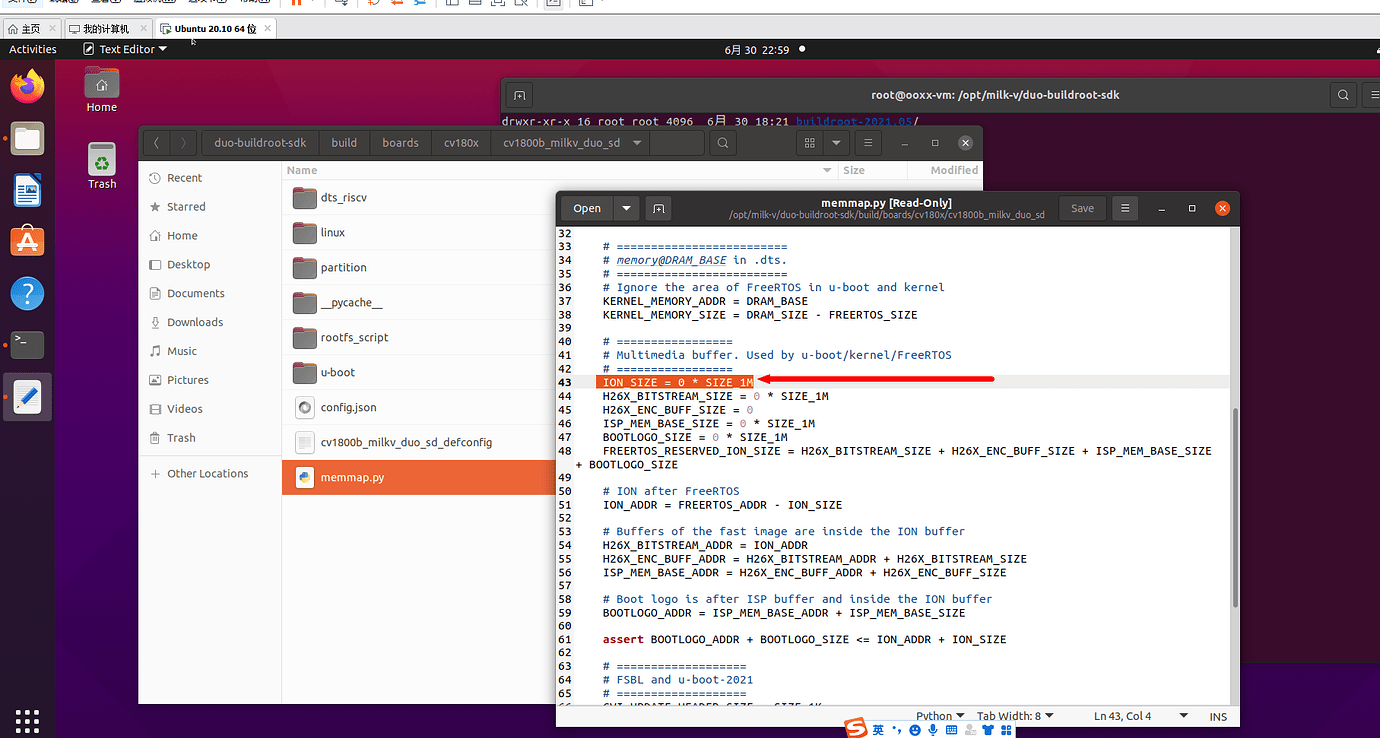Create a new document with gedit's new tab icon
Image resolution: width=1380 pixels, height=738 pixels.
click(658, 208)
